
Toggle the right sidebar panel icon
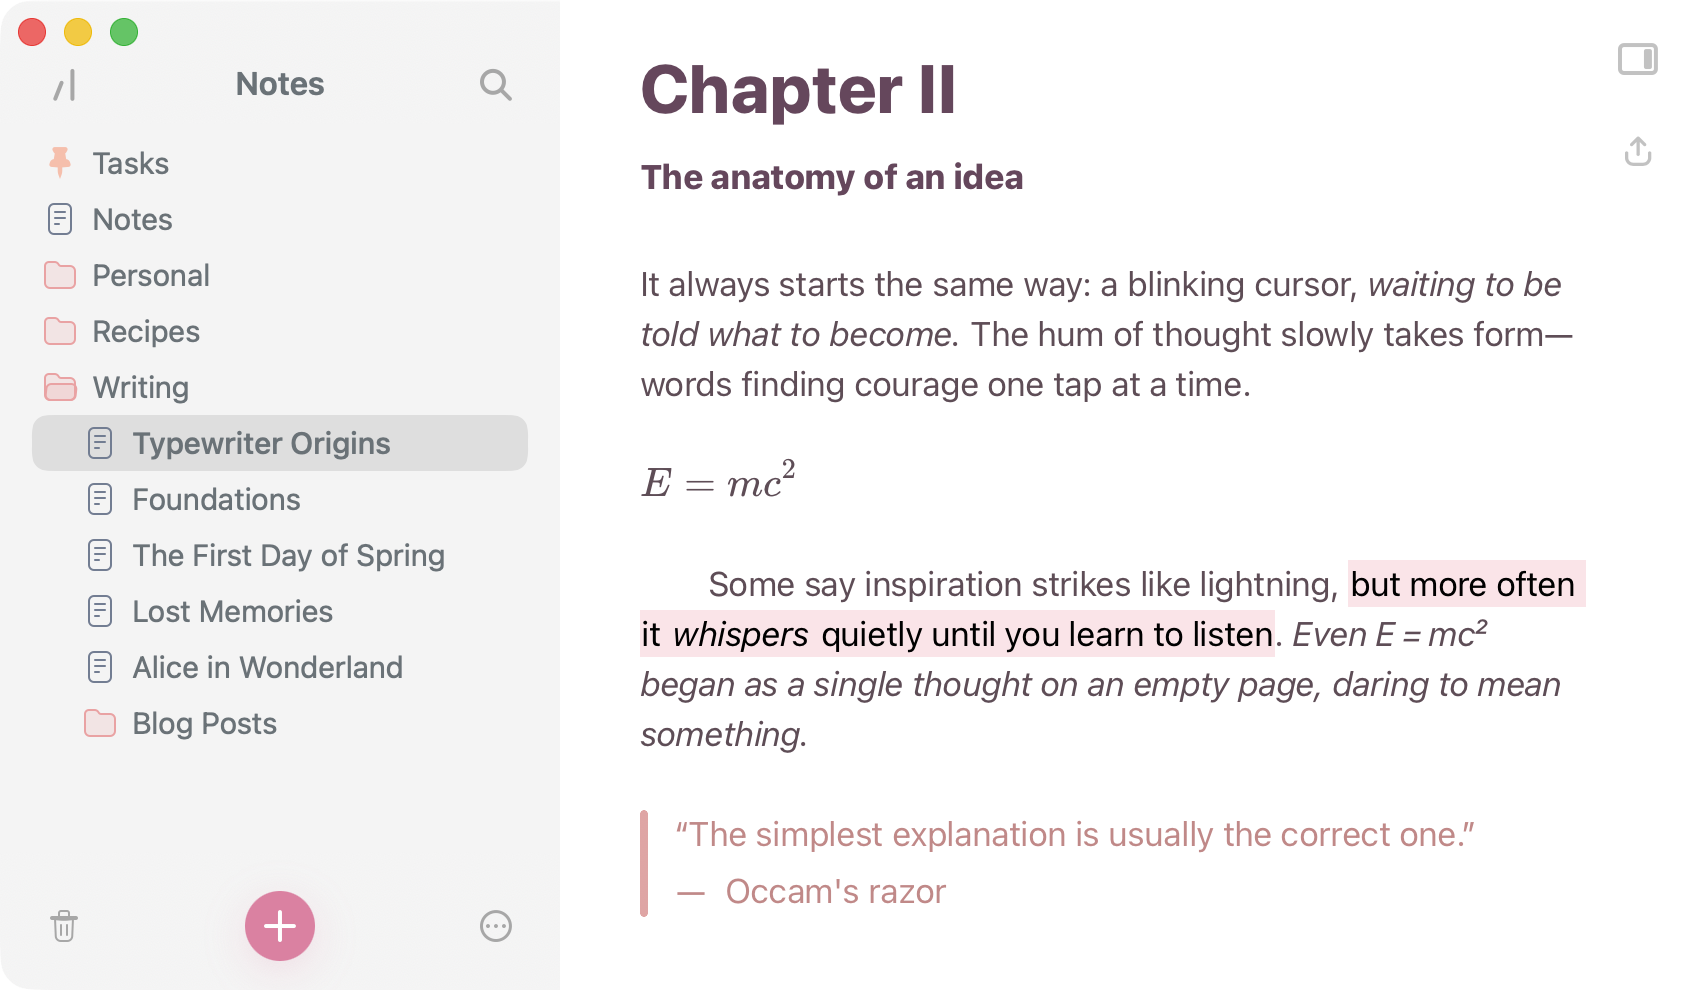1638,60
